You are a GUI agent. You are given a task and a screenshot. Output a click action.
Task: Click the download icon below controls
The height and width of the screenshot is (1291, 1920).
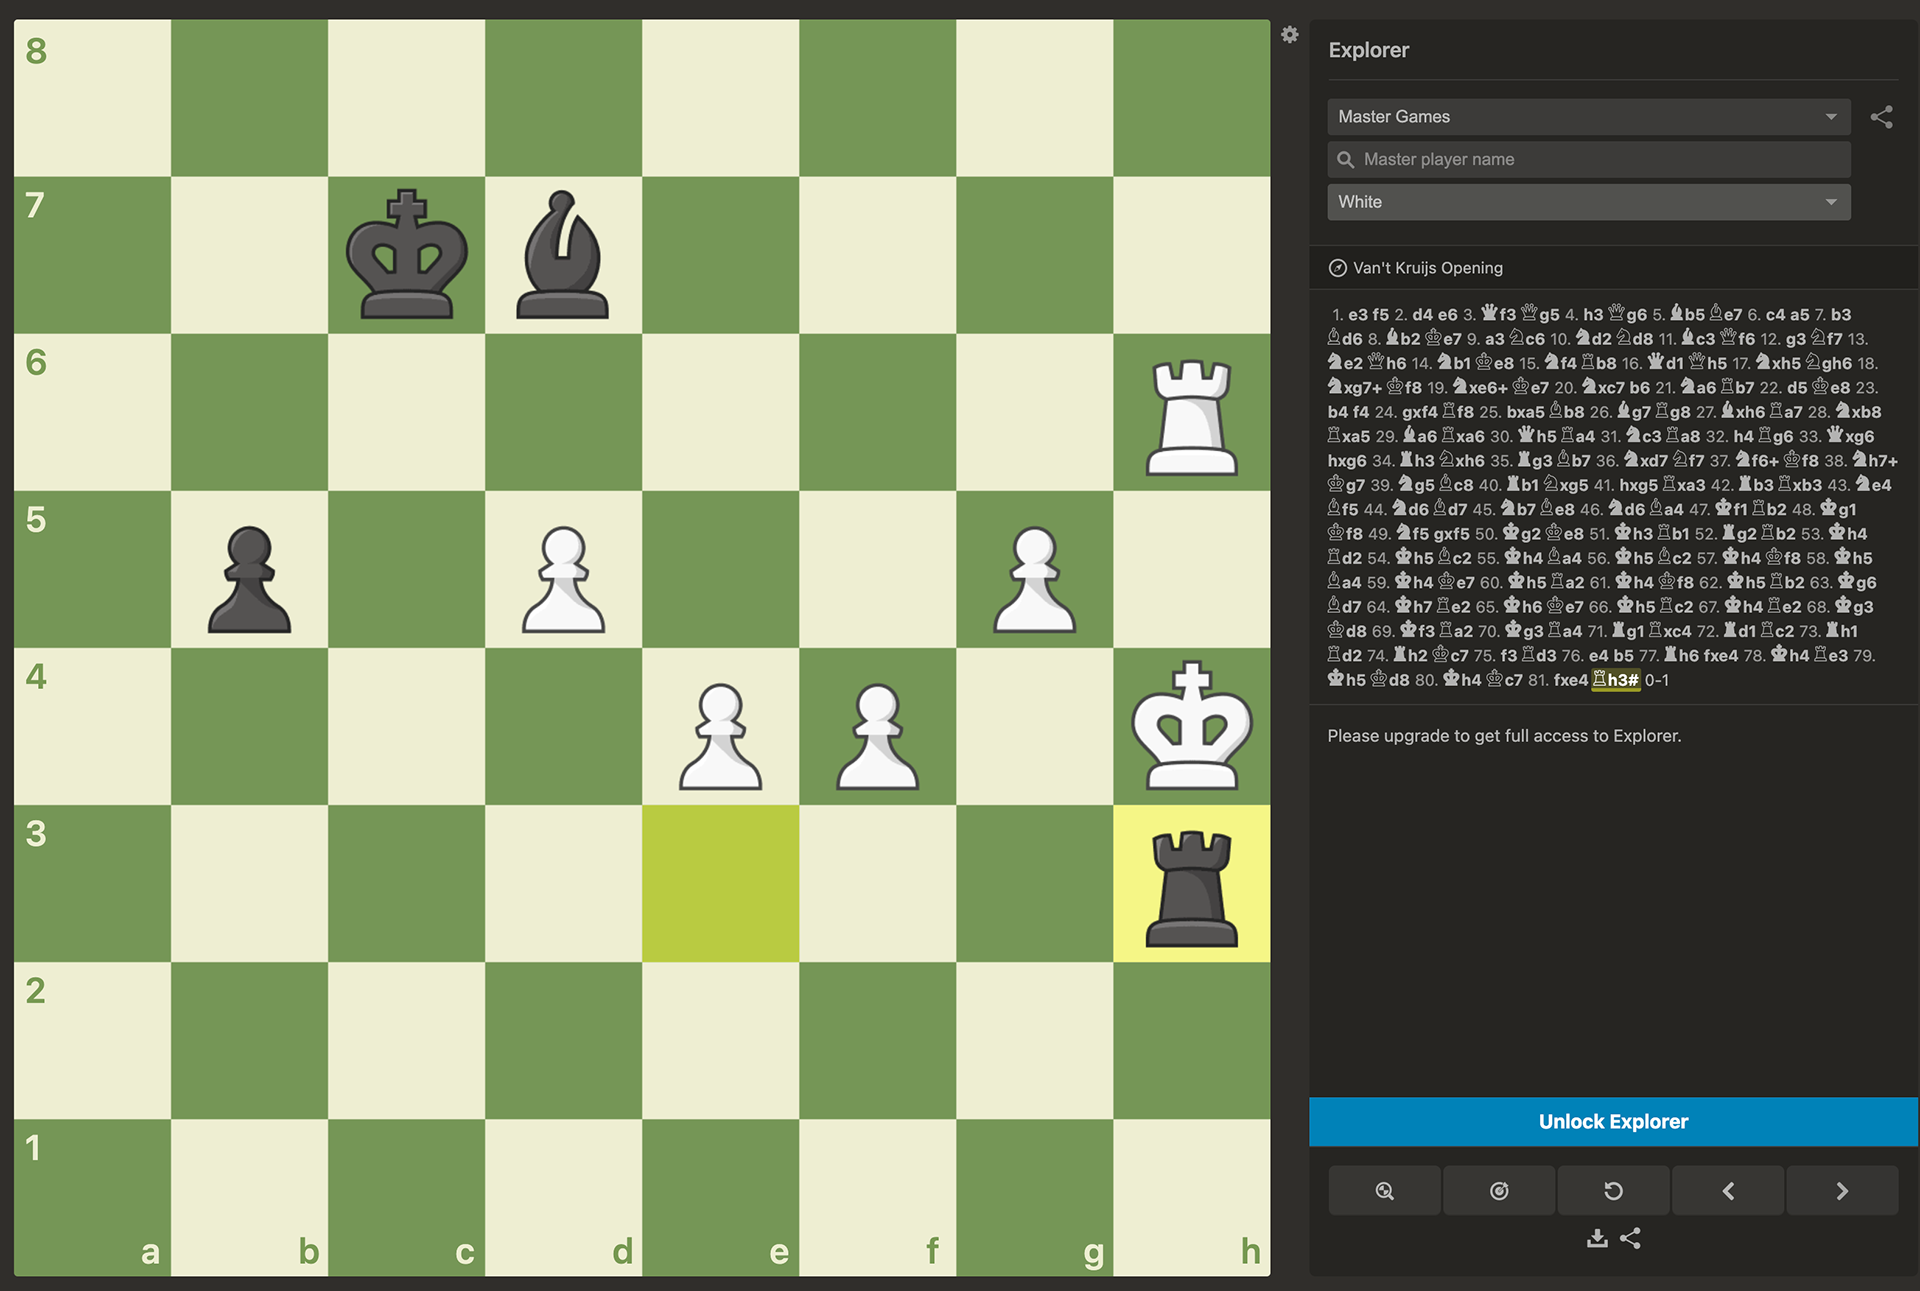coord(1597,1239)
